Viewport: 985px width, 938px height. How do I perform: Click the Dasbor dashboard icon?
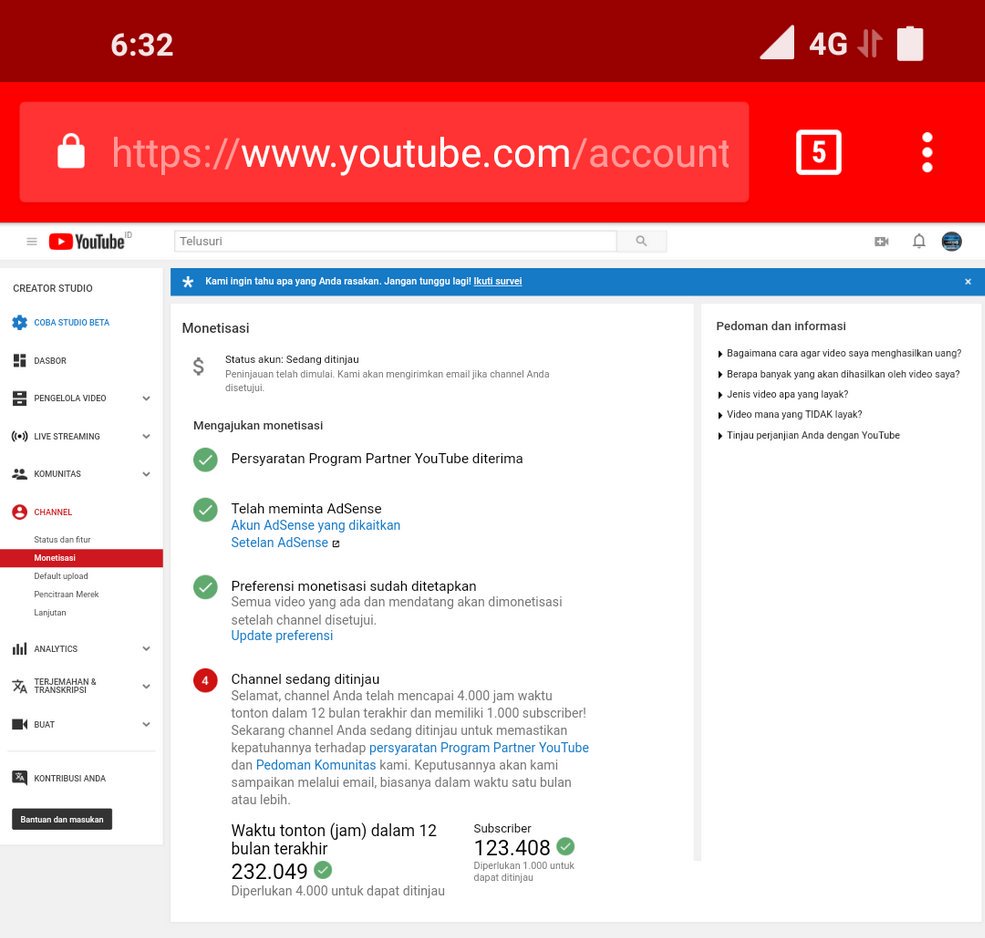coord(19,360)
